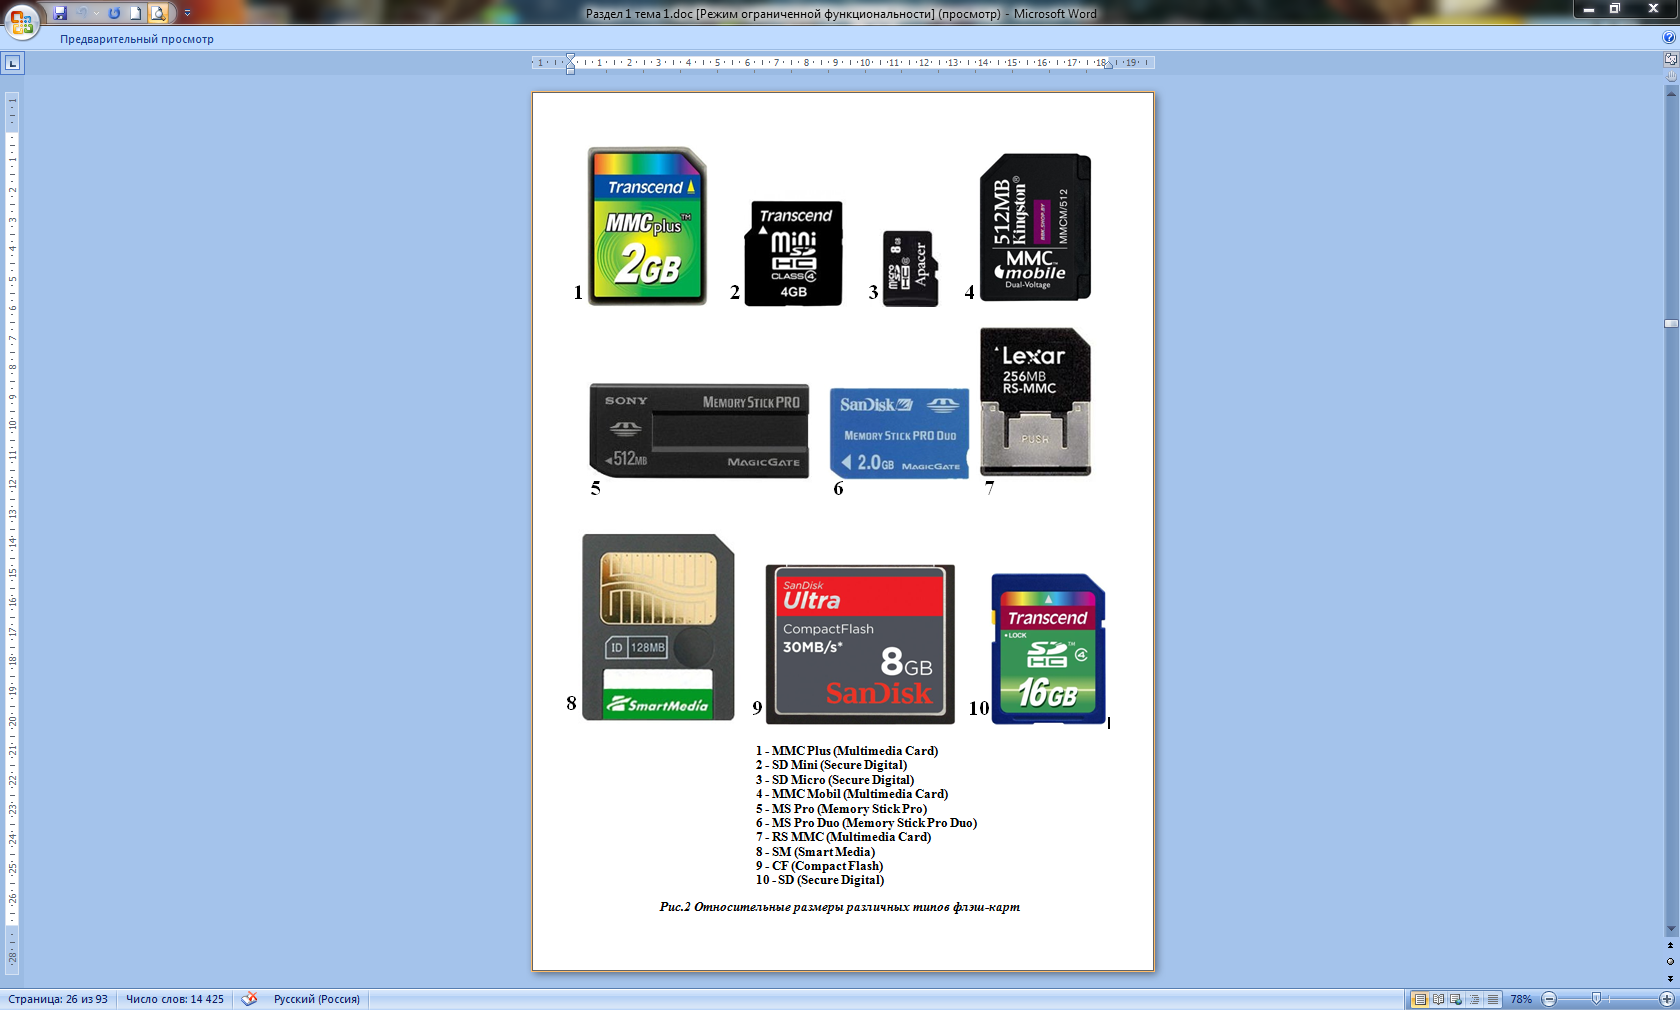This screenshot has width=1680, height=1010.
Task: Toggle the Print Preview magnifier icon
Action: (158, 13)
